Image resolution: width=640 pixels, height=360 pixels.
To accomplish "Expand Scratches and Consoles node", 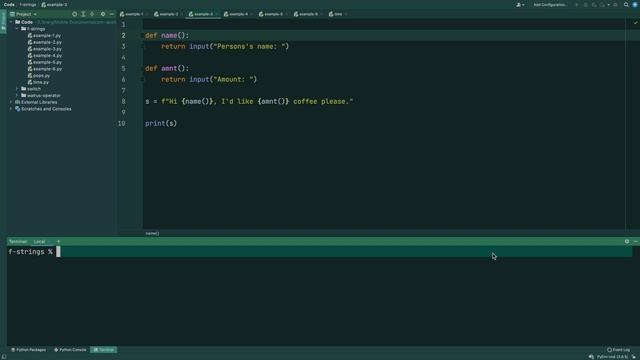I will [x=11, y=109].
